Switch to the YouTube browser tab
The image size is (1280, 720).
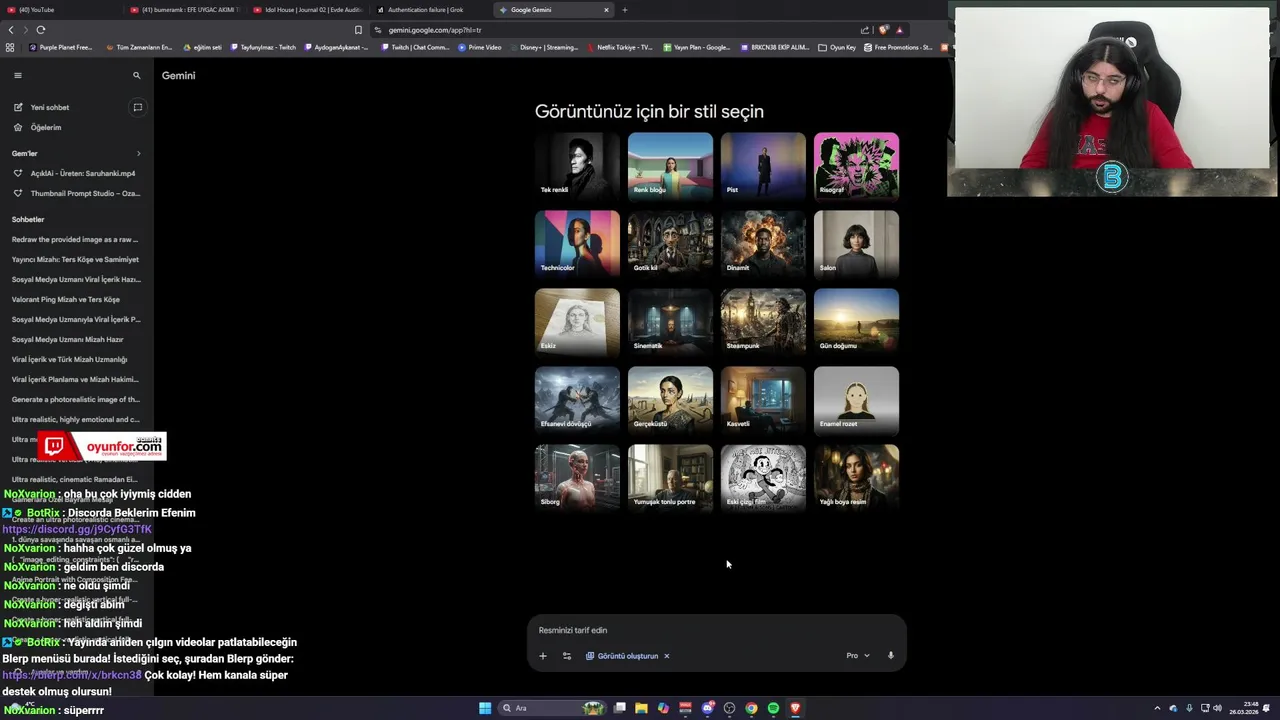point(60,10)
